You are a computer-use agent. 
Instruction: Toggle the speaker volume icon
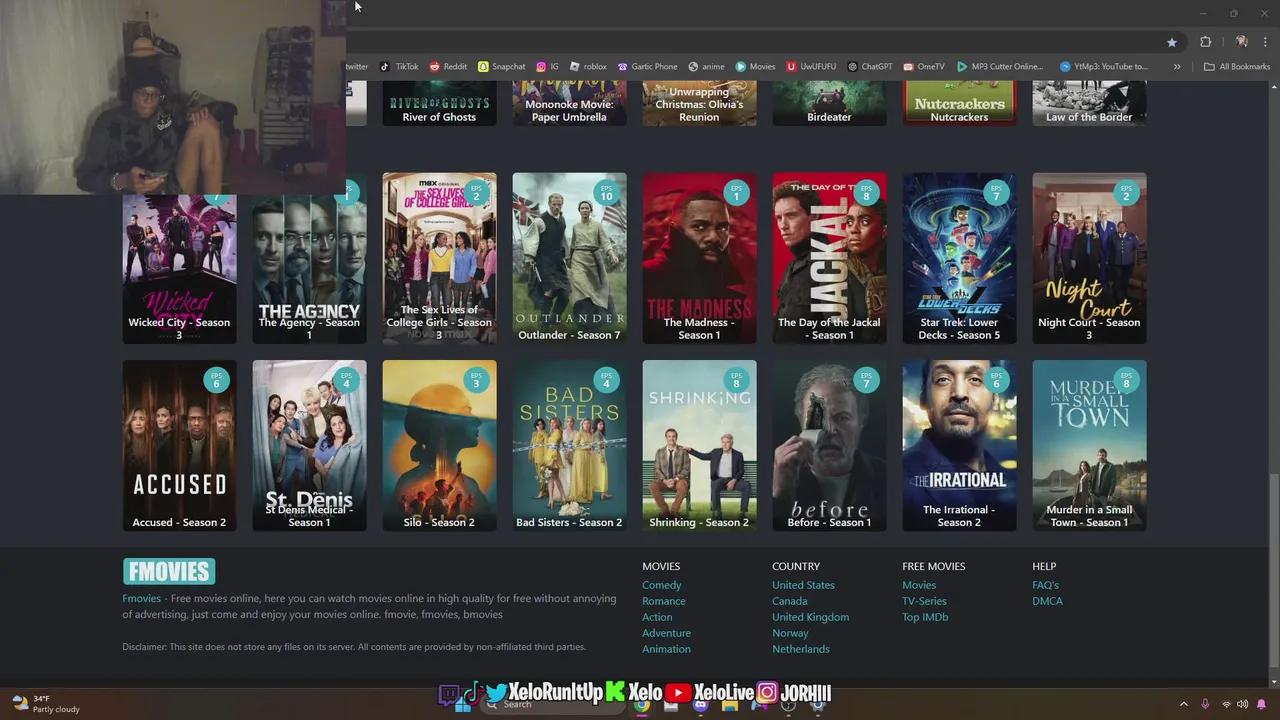(1242, 703)
